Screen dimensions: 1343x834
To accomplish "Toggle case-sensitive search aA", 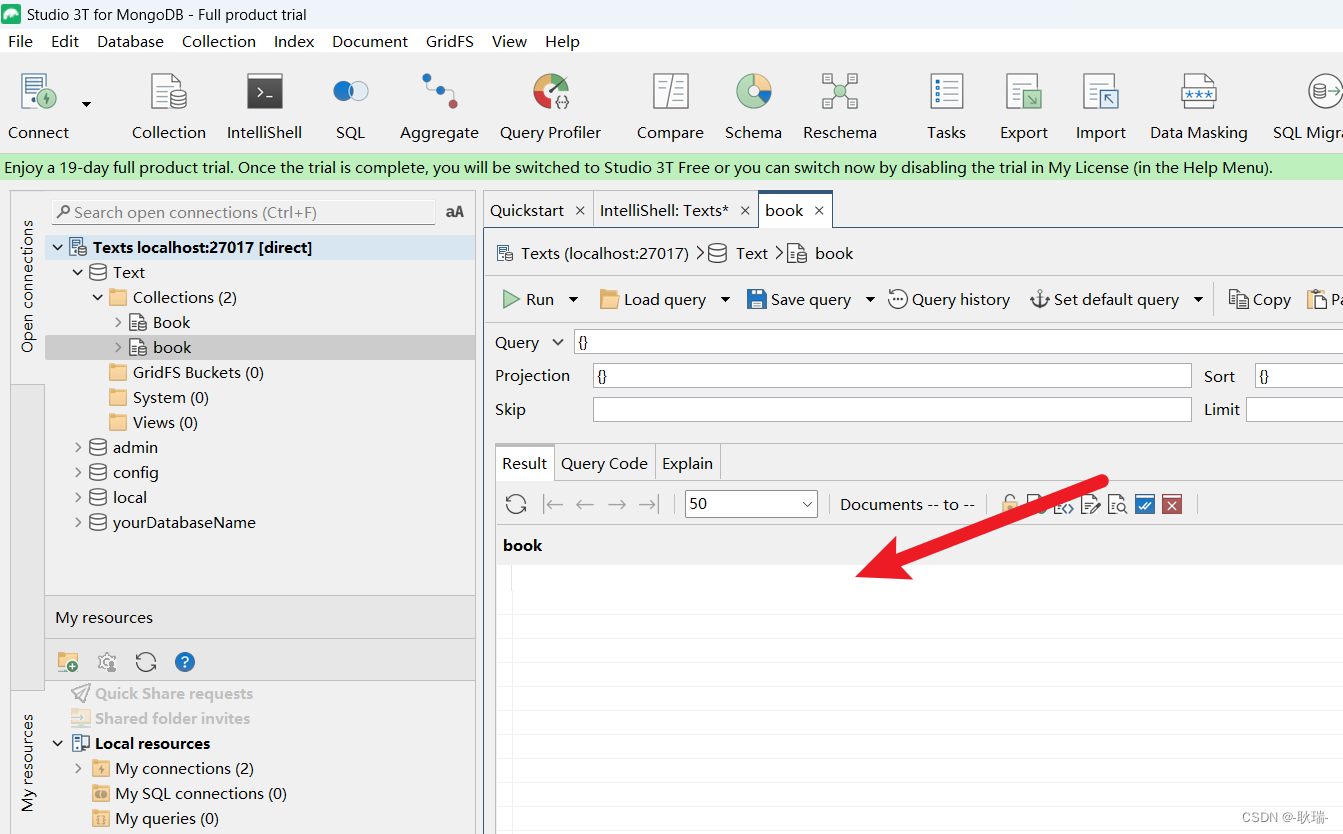I will click(455, 212).
